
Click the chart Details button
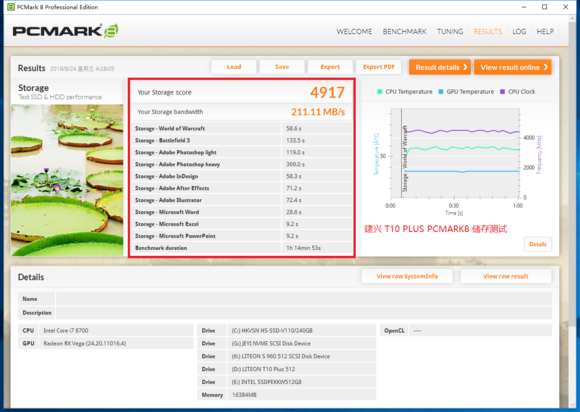coord(537,244)
